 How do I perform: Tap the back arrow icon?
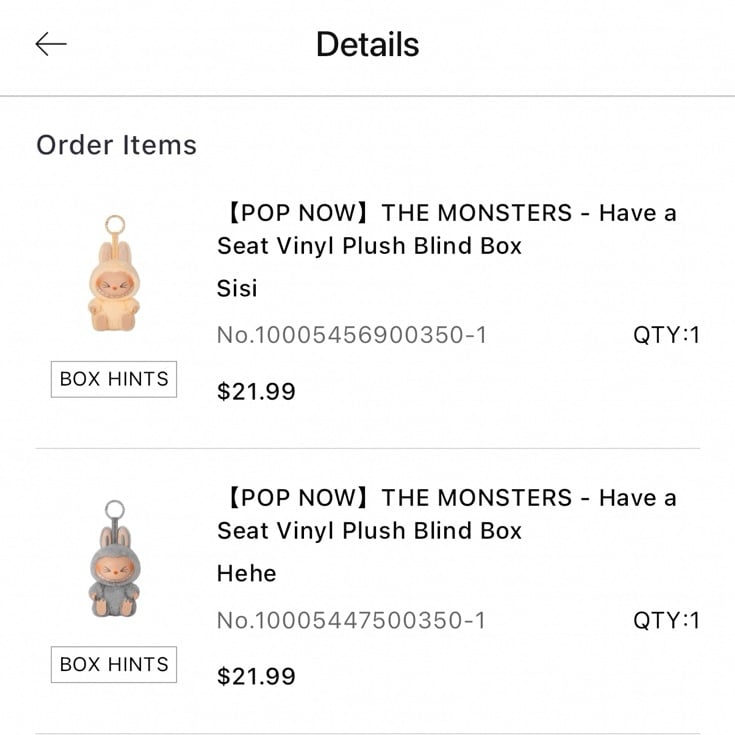(x=51, y=44)
